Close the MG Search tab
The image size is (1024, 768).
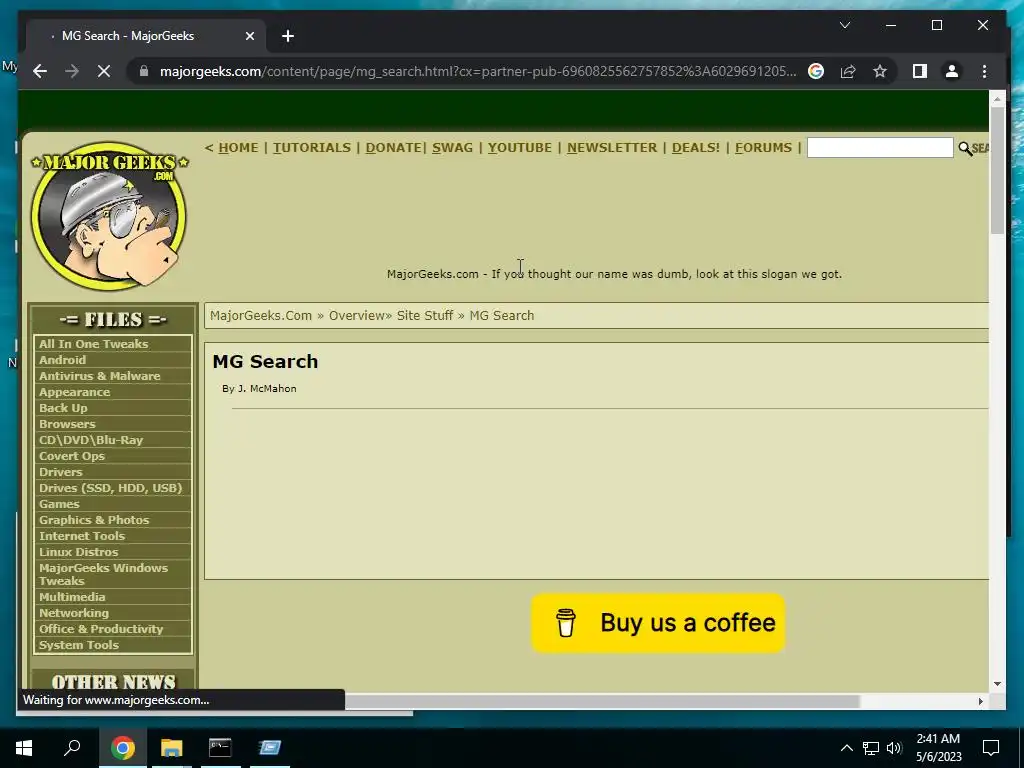(249, 36)
